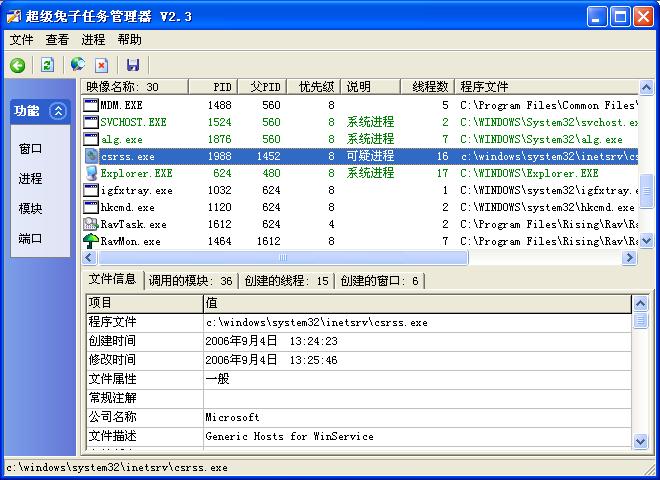Open the 文件 menu

[21, 40]
